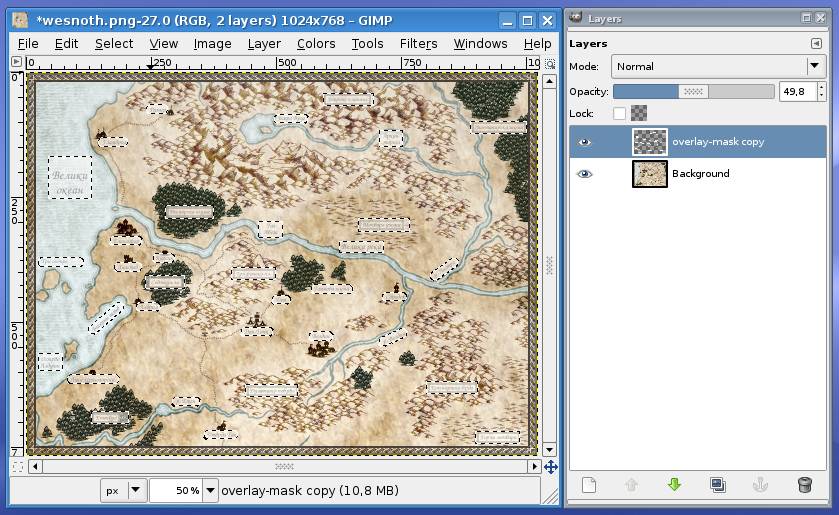The width and height of the screenshot is (839, 515).
Task: Click the zoom field showing 50%
Action: pyautogui.click(x=176, y=490)
